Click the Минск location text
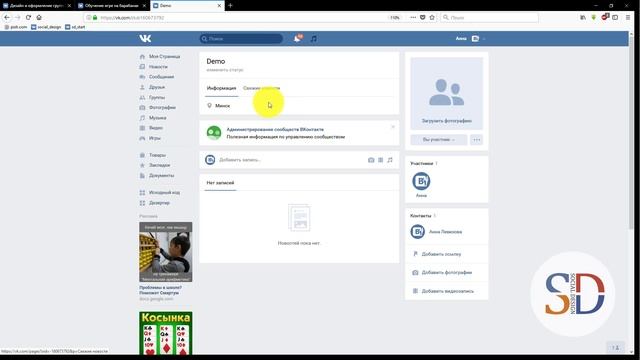640x360 pixels. (x=222, y=106)
